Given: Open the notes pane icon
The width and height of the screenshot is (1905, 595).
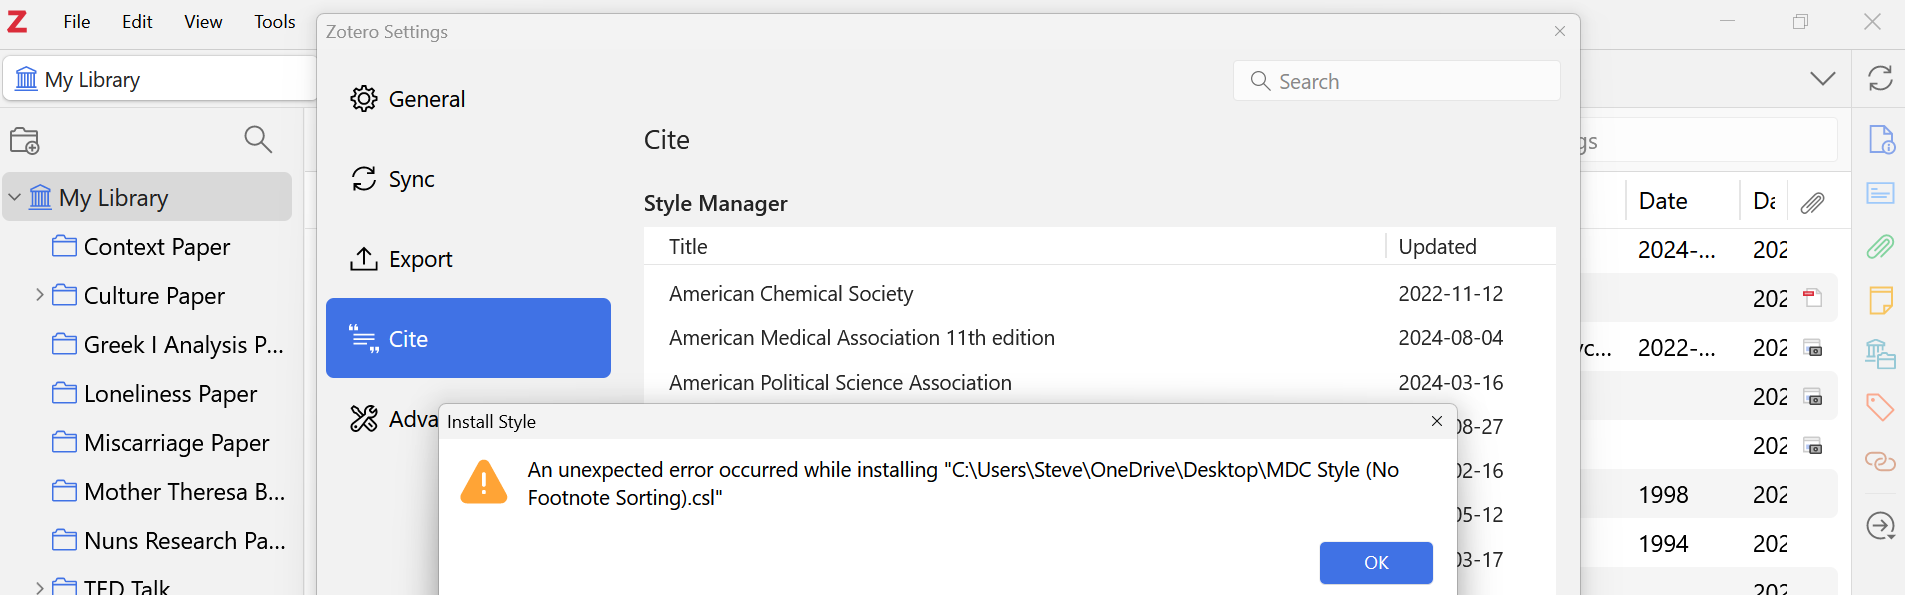Looking at the screenshot, I should [1880, 300].
